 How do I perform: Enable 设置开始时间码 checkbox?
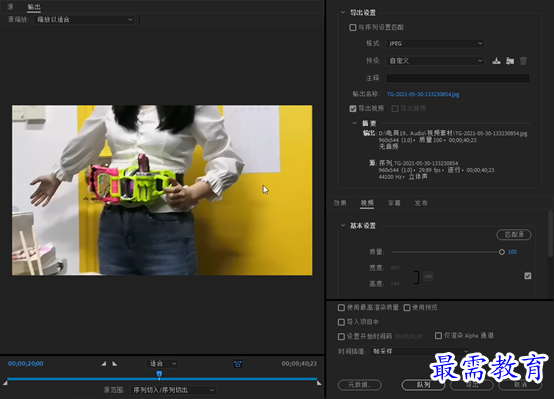(341, 336)
